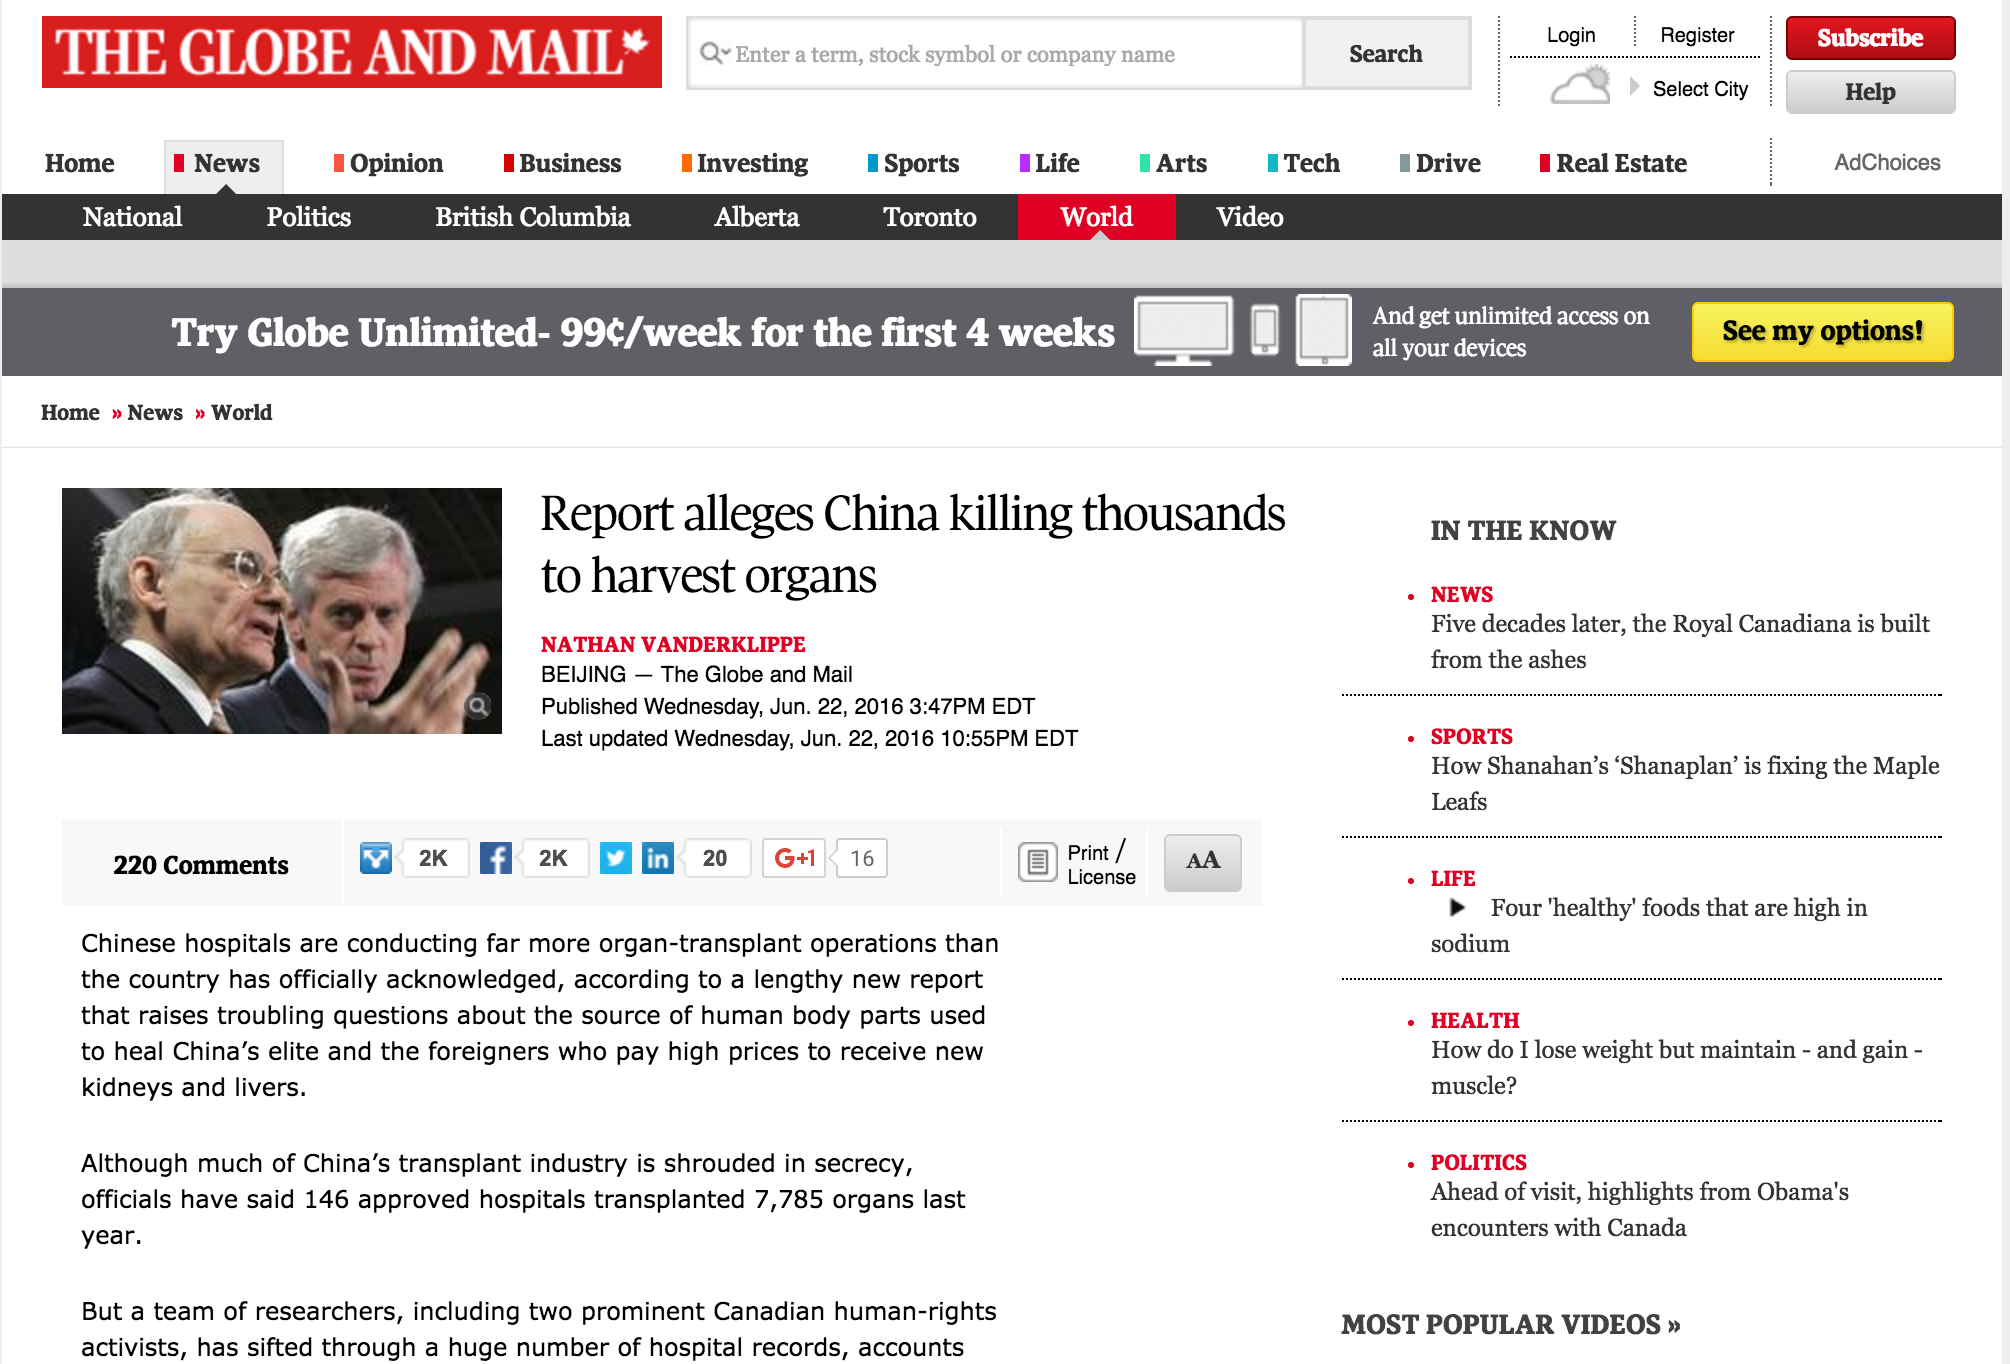Click magnifier icon on article photo
This screenshot has height=1364, width=2010.
pyautogui.click(x=478, y=707)
